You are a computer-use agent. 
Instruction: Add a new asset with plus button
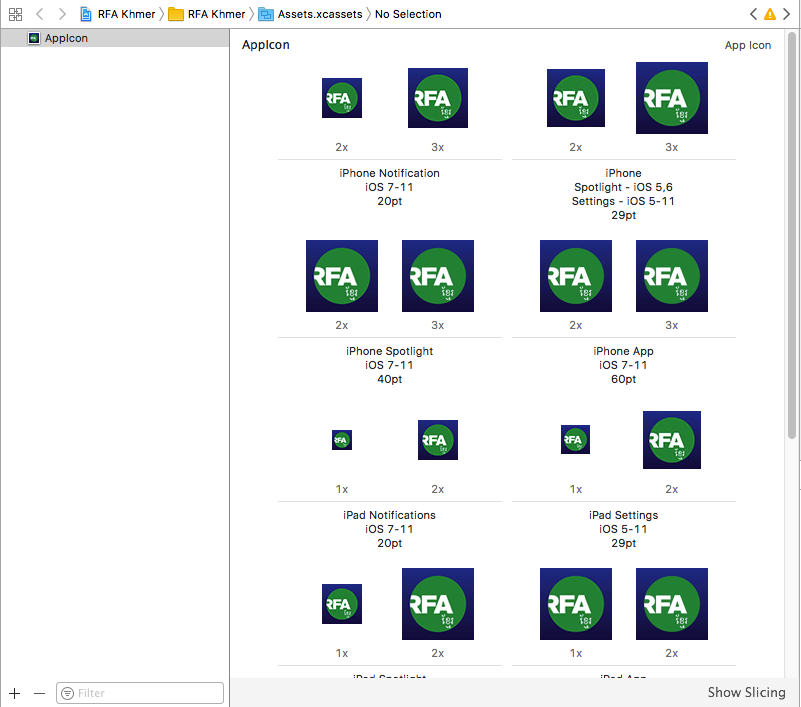point(14,693)
